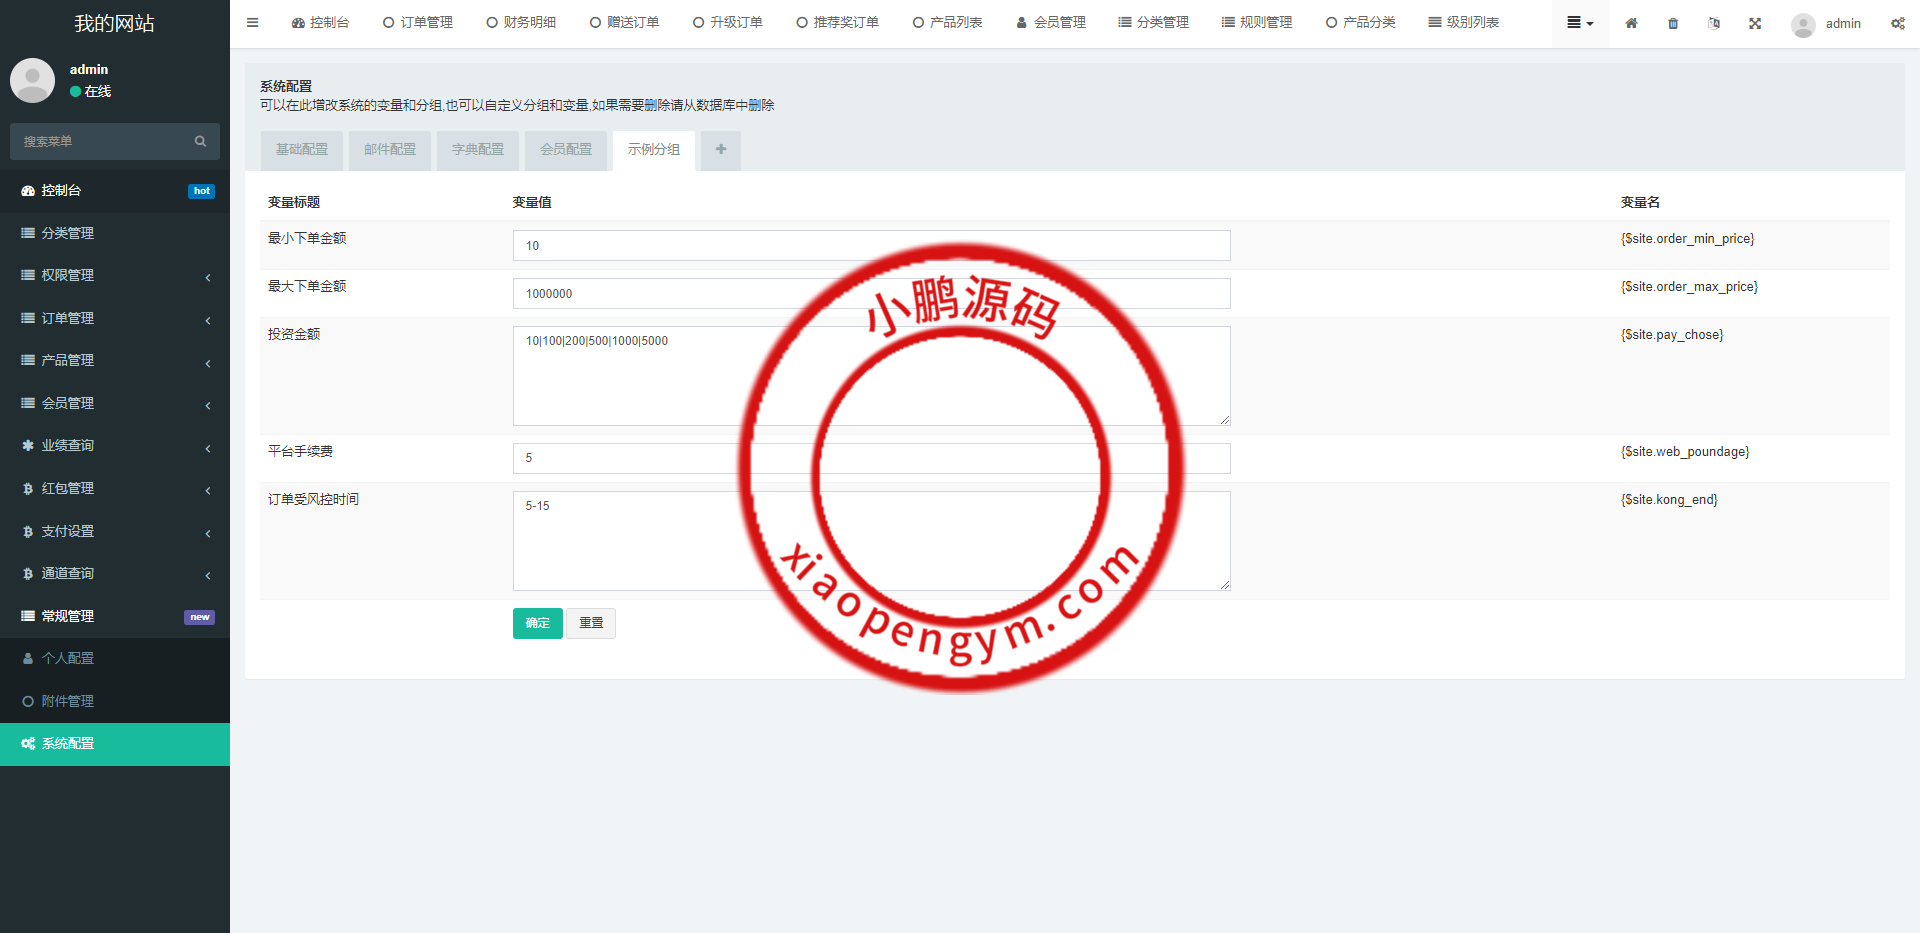Click the trash clear-cache icon
The height and width of the screenshot is (933, 1920).
[1672, 22]
